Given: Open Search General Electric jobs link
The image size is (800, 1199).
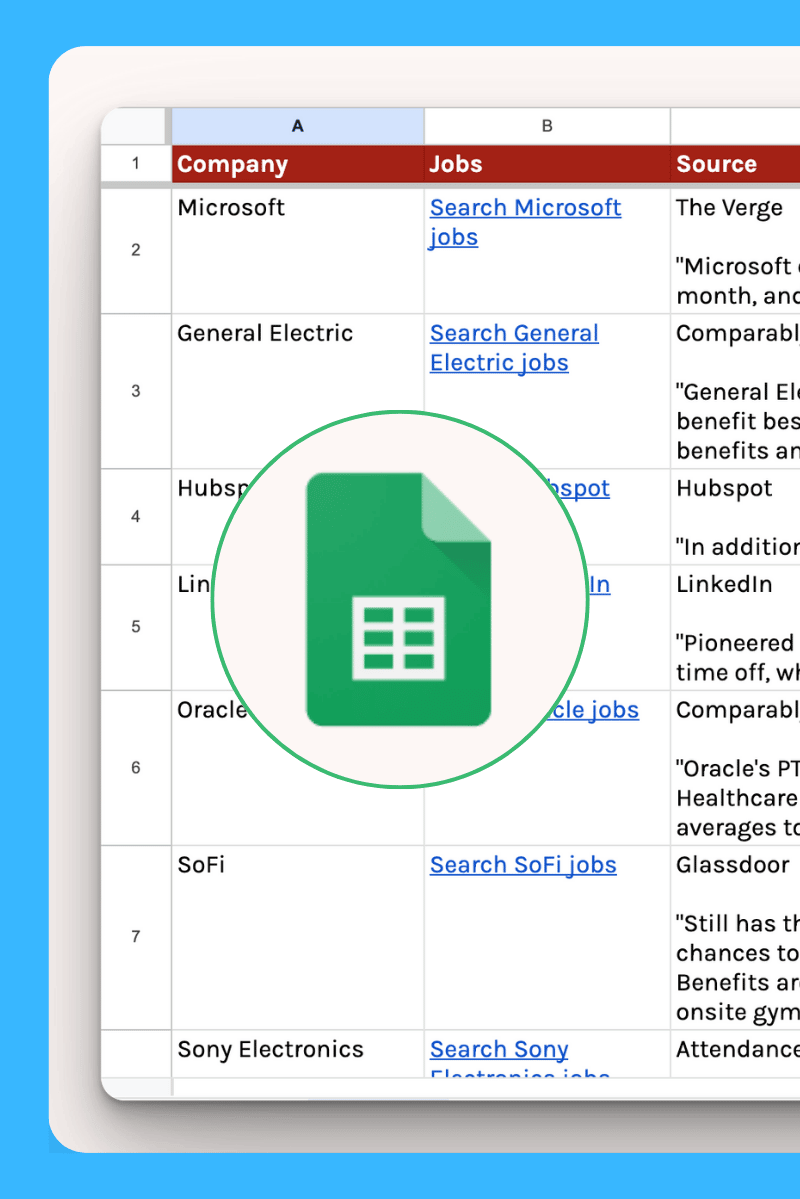Looking at the screenshot, I should [x=514, y=348].
